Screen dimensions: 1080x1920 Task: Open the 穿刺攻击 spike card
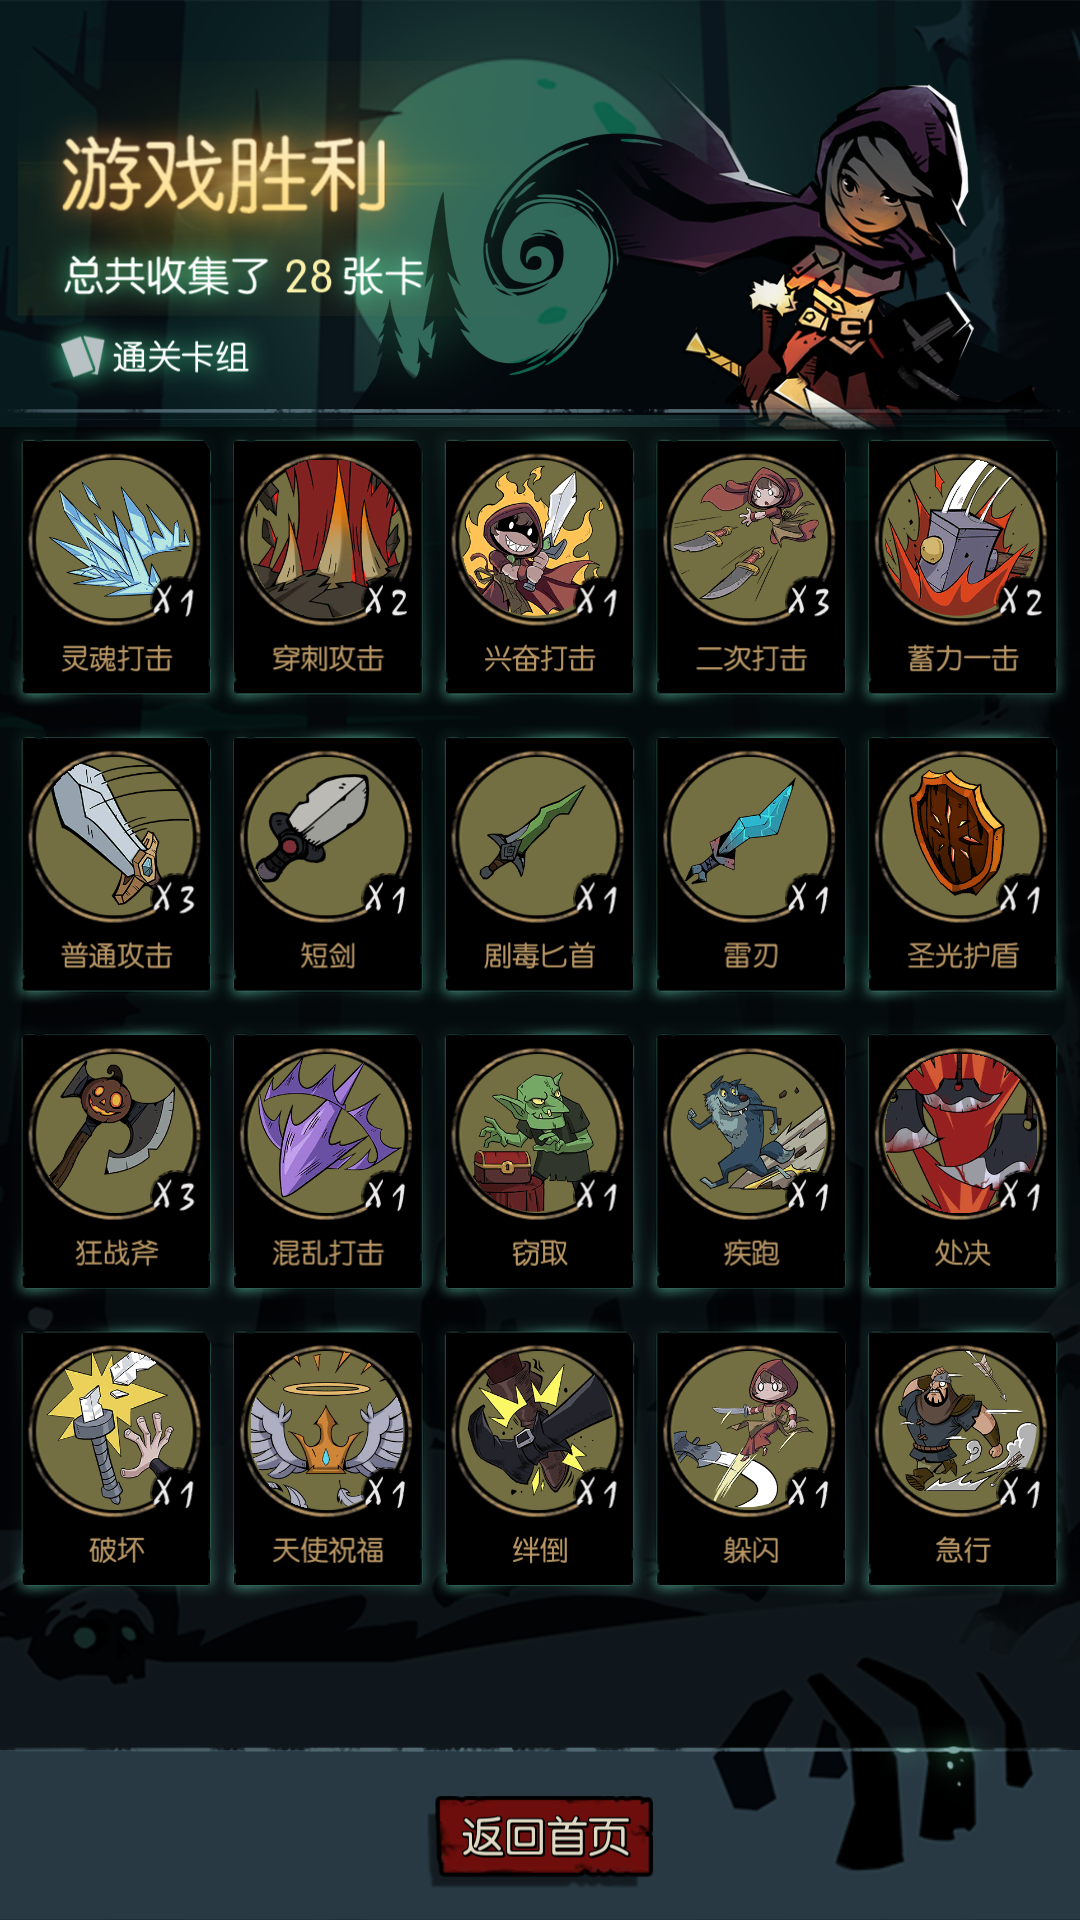[328, 567]
